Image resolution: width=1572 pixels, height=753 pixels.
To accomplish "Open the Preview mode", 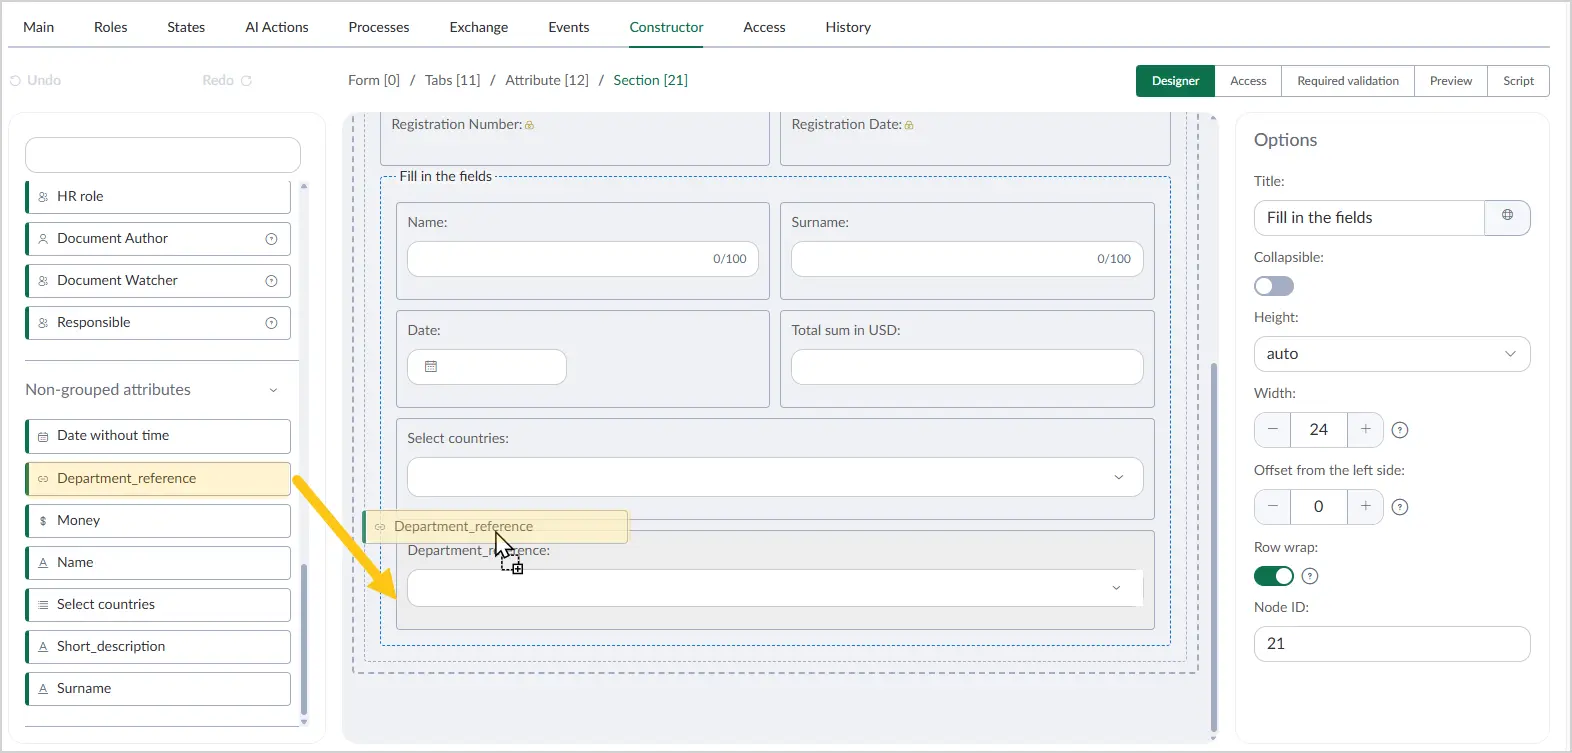I will click(x=1451, y=81).
